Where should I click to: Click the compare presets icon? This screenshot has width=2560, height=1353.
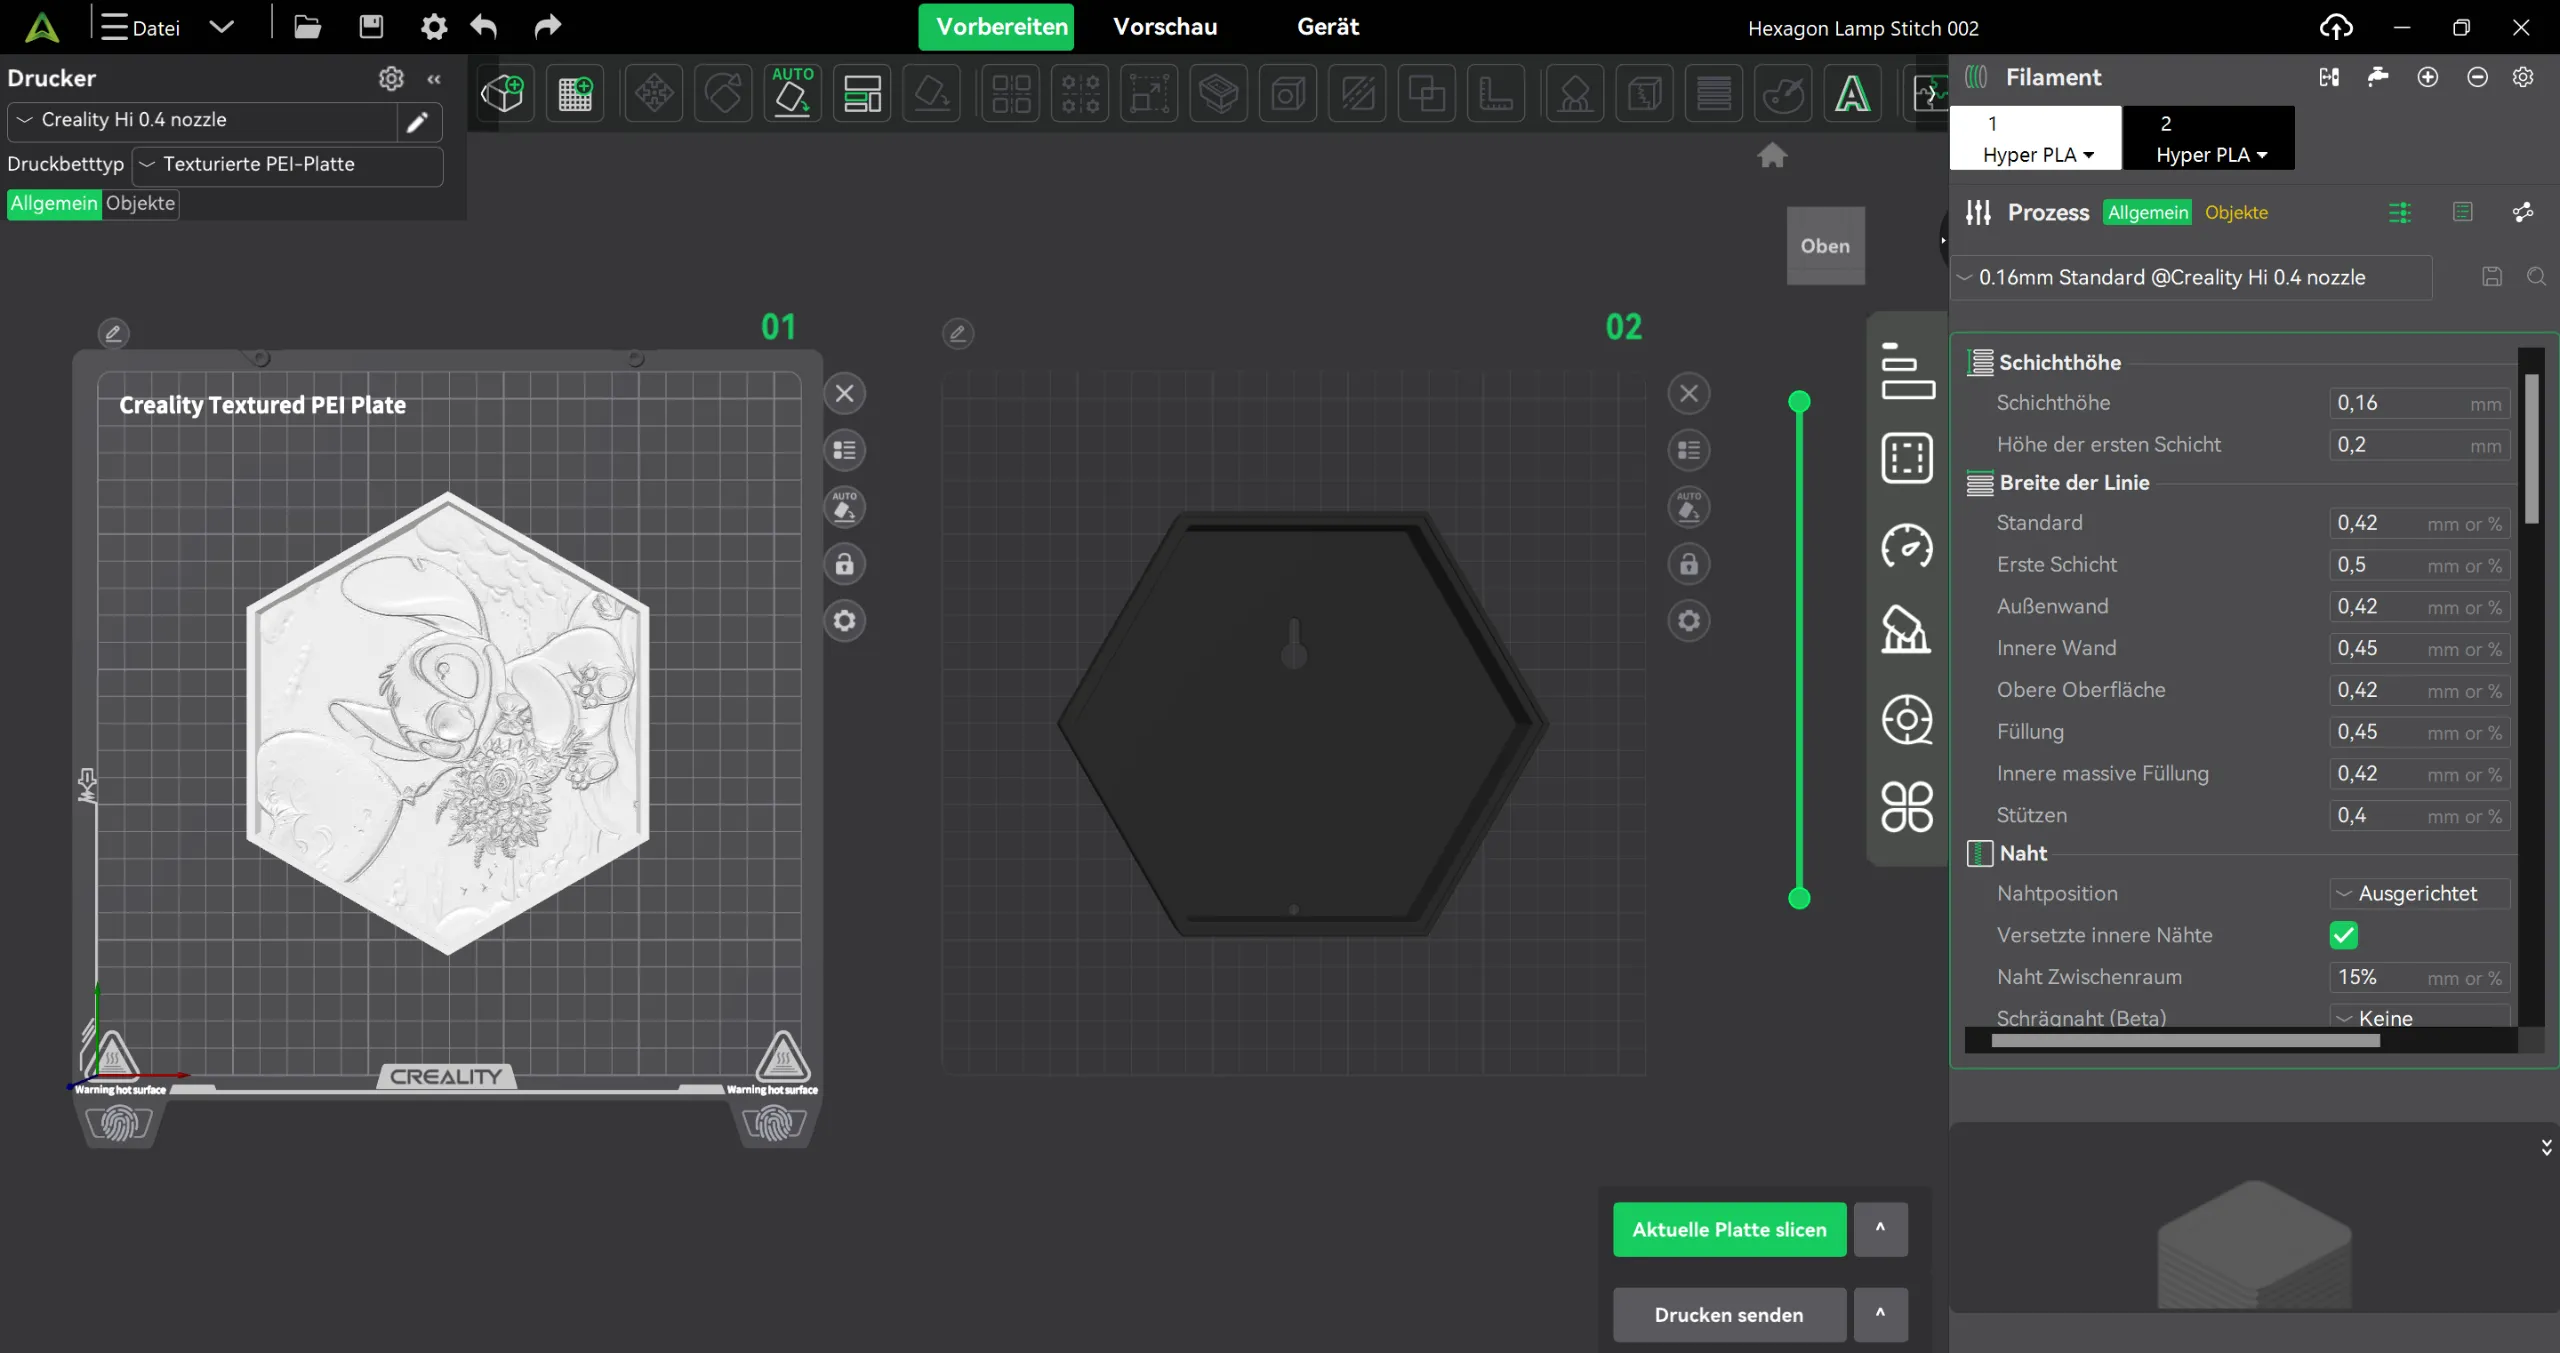2523,212
